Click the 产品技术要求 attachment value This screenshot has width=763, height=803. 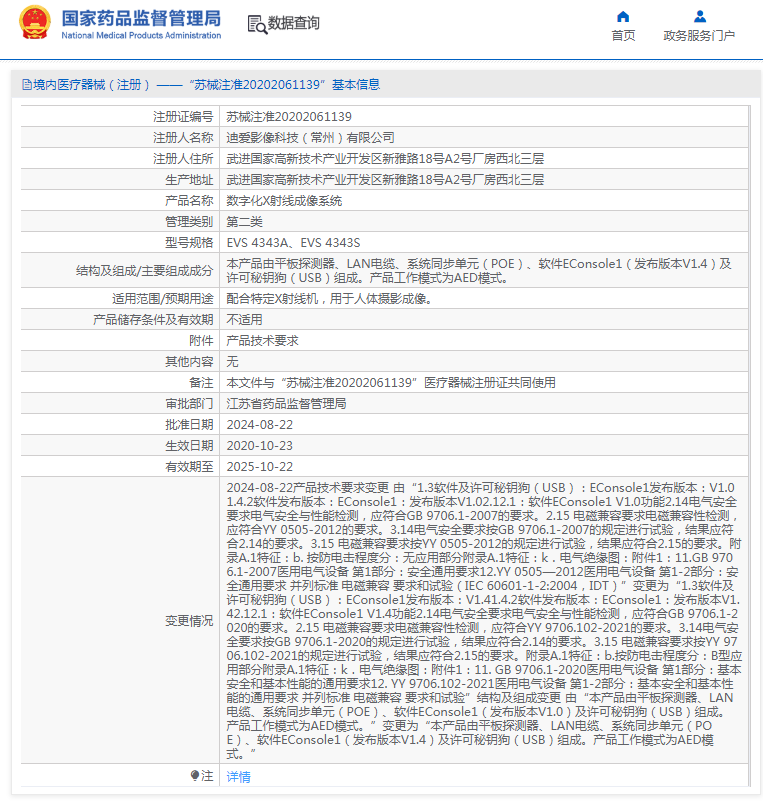(x=262, y=341)
